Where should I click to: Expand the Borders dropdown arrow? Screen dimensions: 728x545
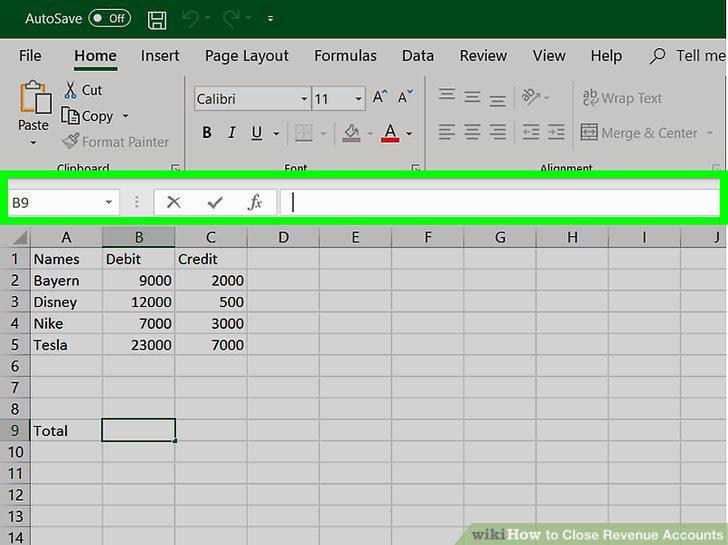[x=323, y=134]
